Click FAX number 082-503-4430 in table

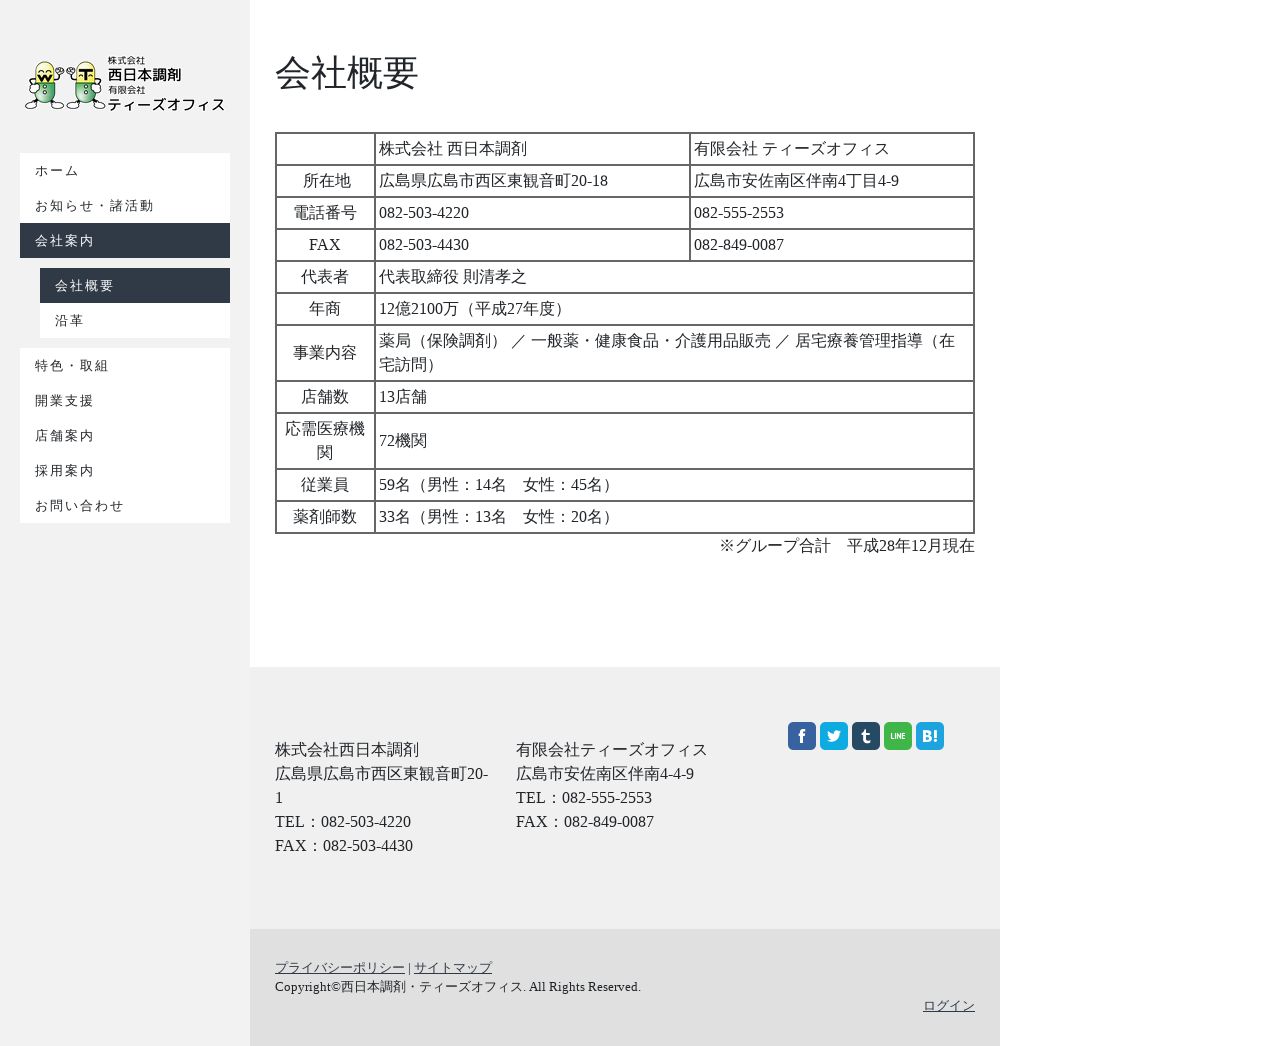[x=532, y=245]
